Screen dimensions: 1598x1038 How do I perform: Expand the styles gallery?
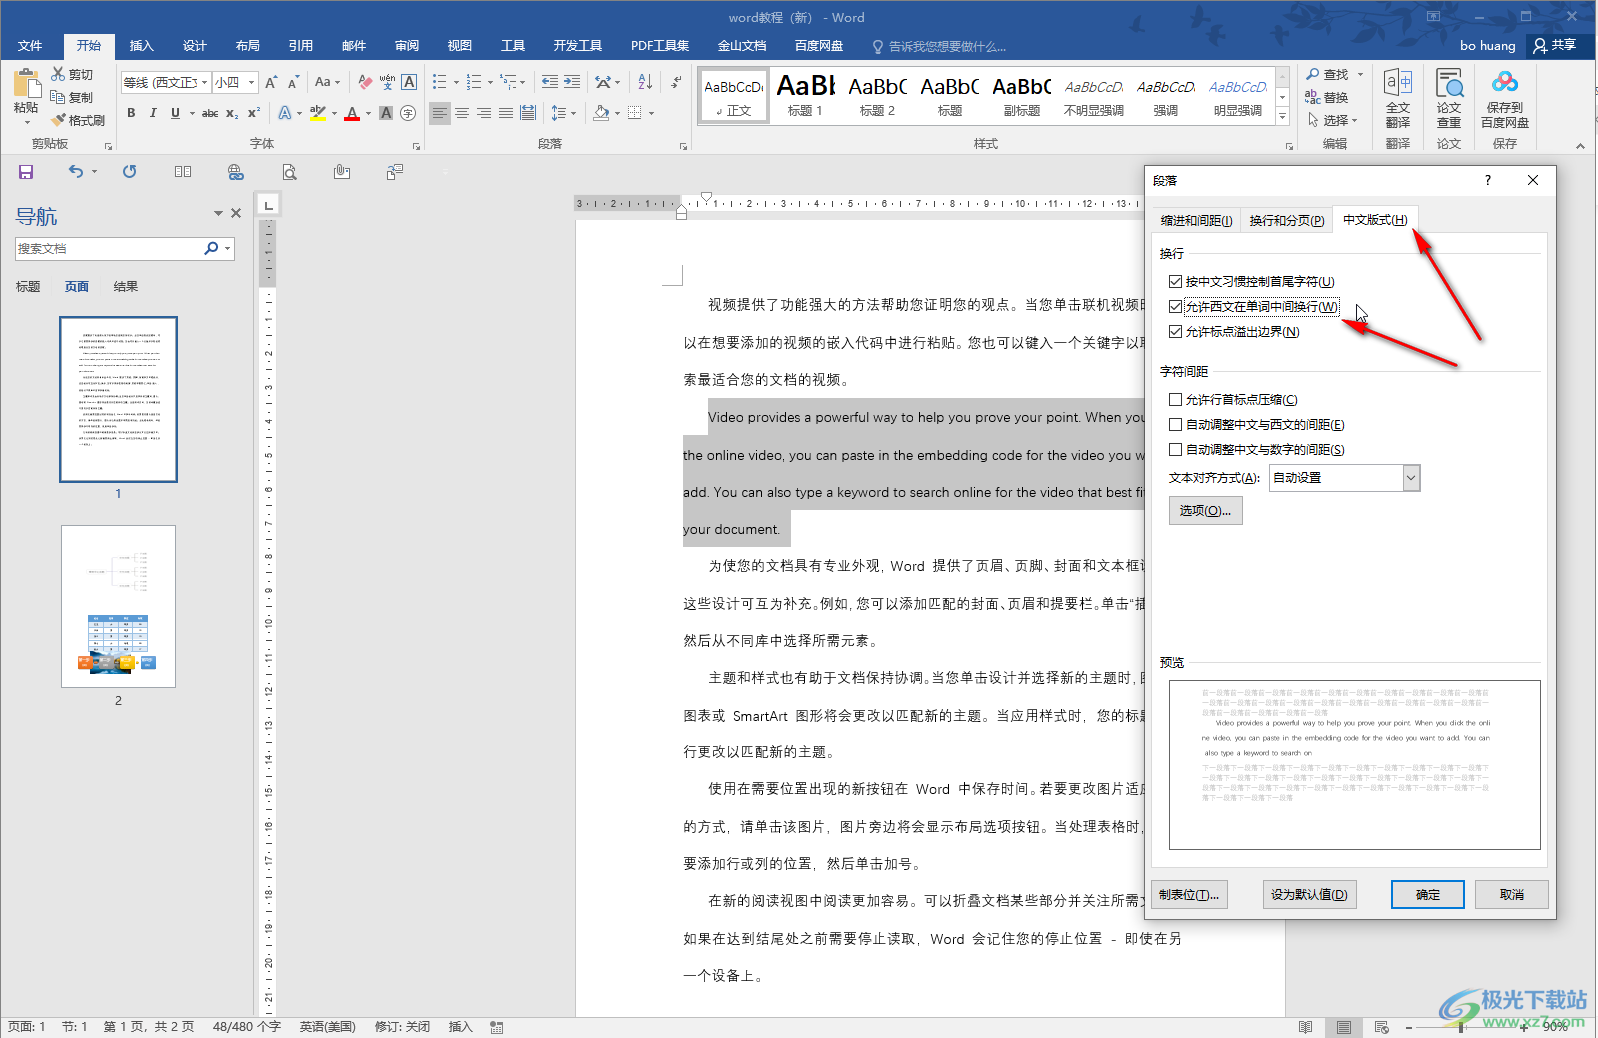1283,117
